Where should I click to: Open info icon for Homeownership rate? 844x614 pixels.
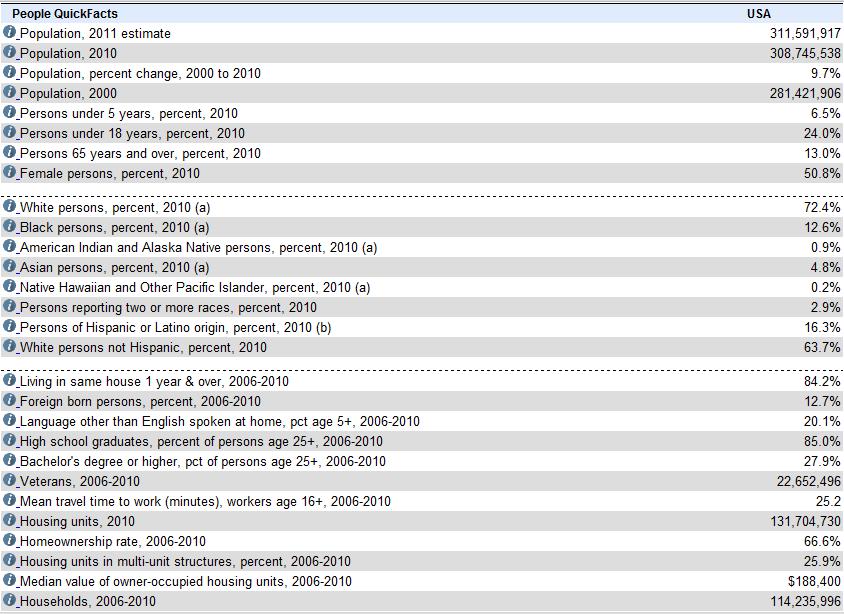[x=9, y=540]
